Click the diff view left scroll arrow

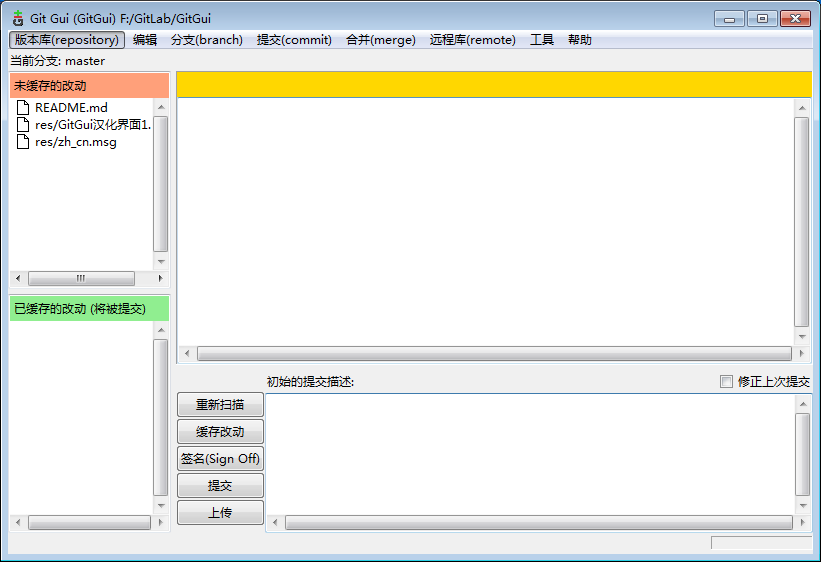coord(187,354)
